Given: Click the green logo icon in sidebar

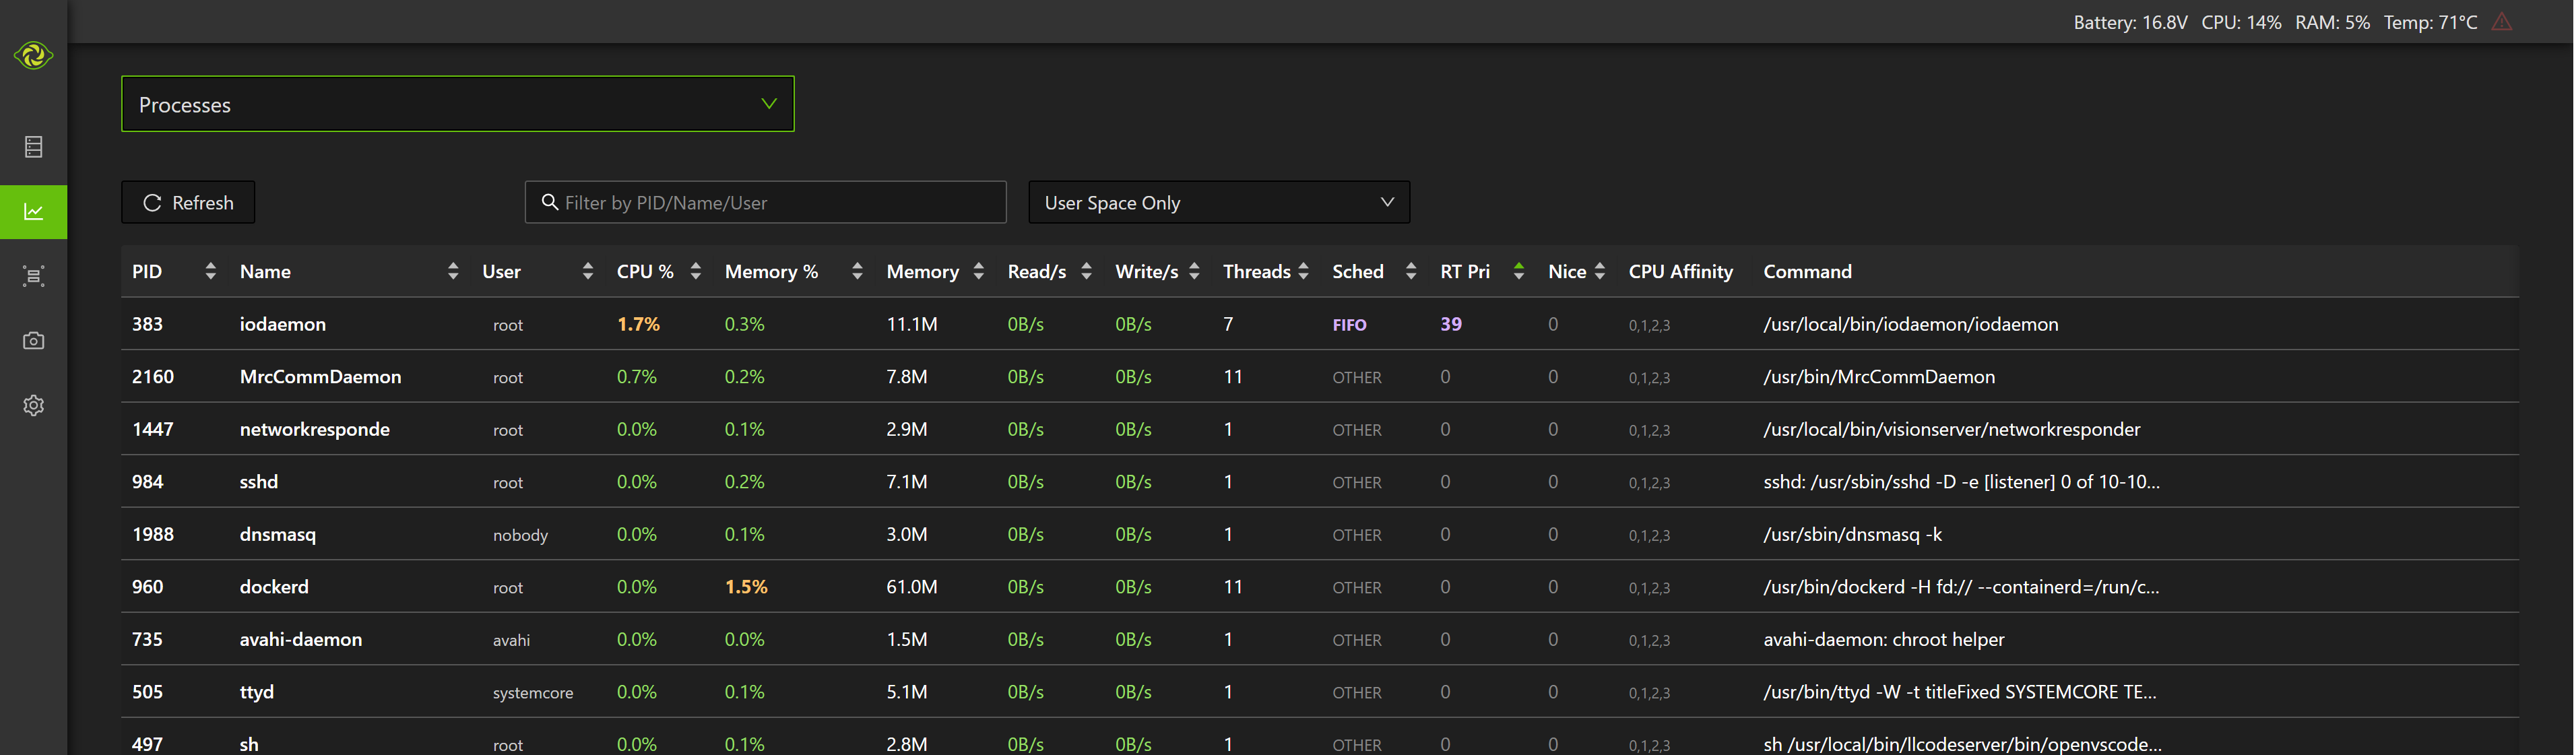Looking at the screenshot, I should pyautogui.click(x=33, y=55).
